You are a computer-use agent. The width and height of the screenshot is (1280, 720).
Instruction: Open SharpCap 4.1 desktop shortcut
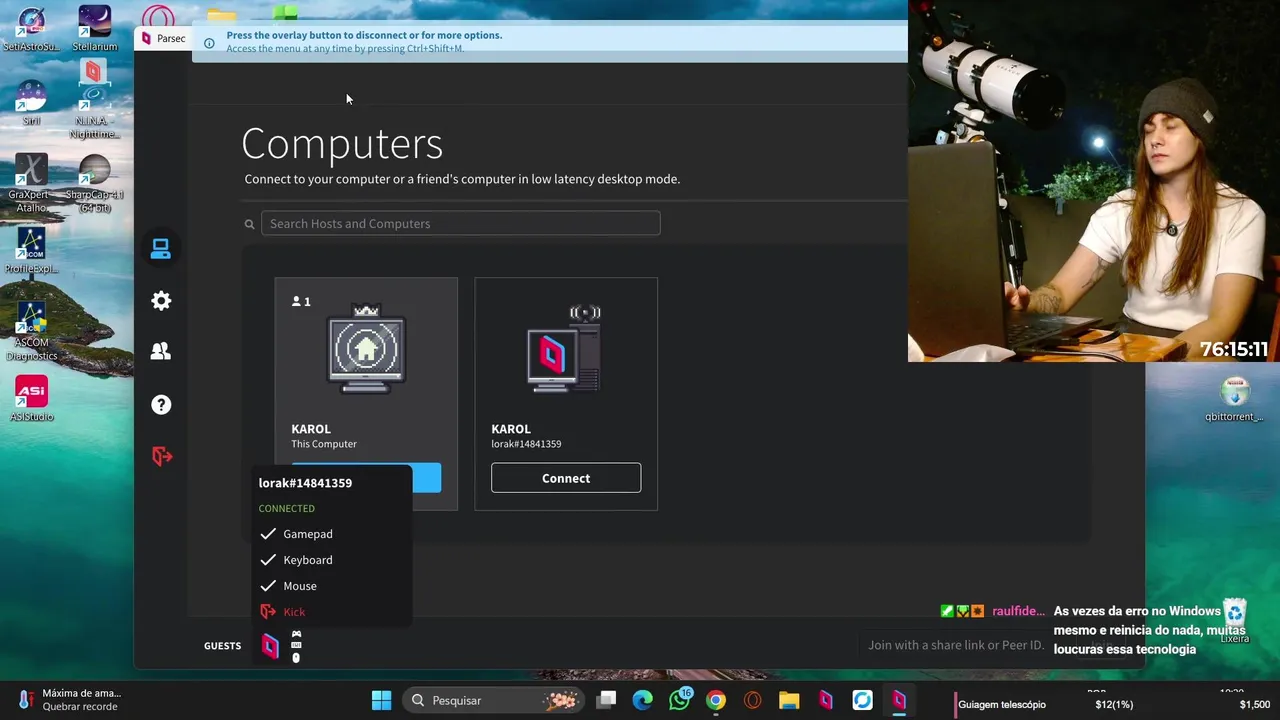point(94,183)
